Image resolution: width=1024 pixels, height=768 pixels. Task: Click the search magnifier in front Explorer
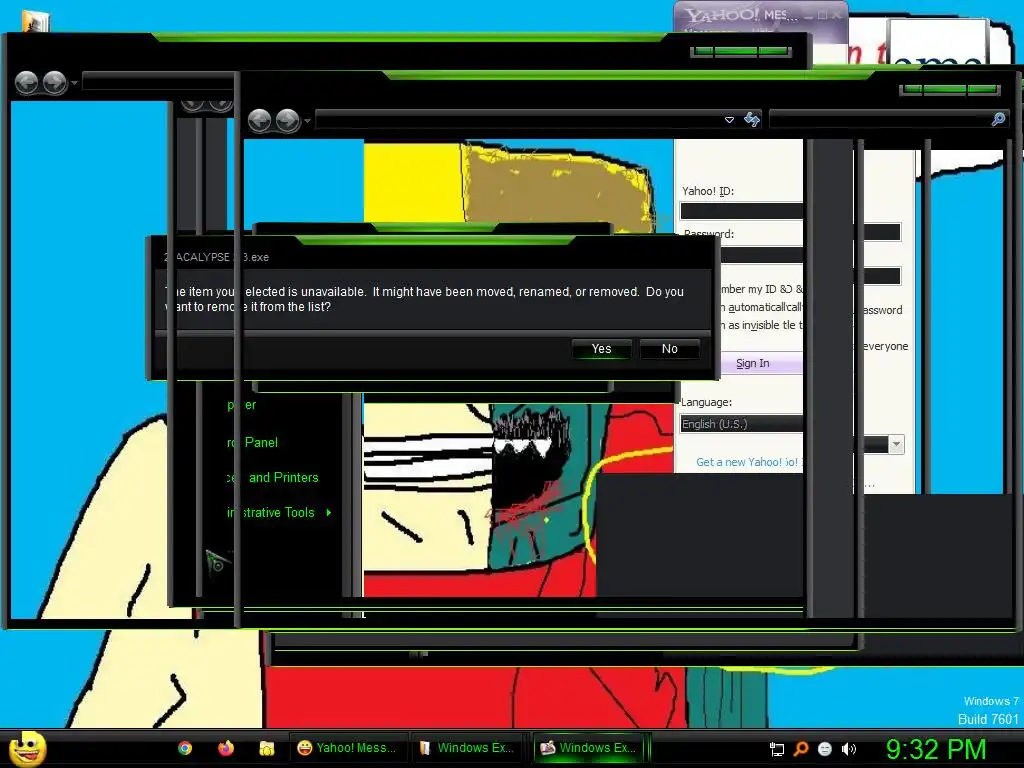coord(999,119)
